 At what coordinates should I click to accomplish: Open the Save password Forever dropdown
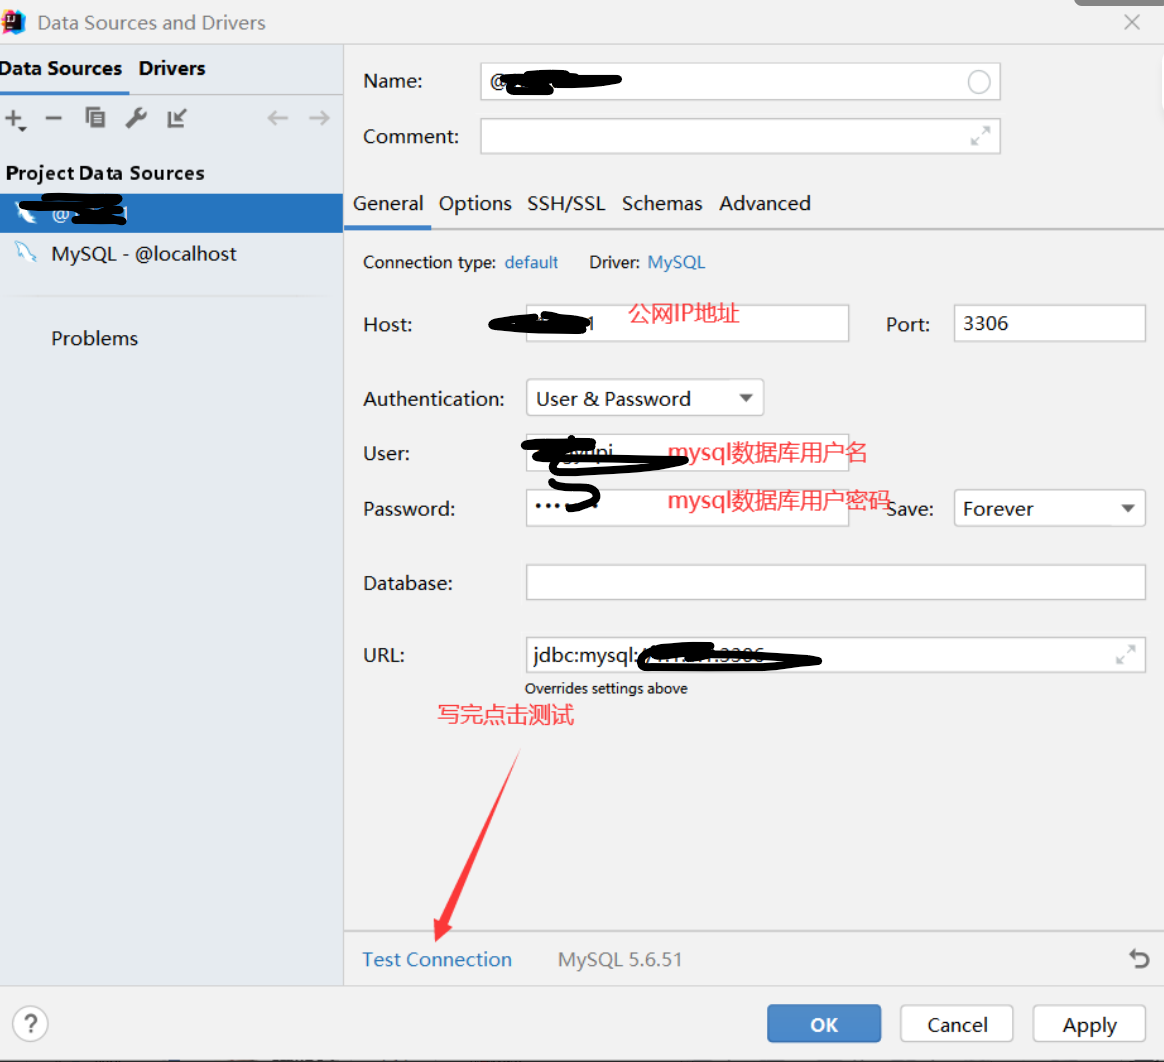point(1048,508)
